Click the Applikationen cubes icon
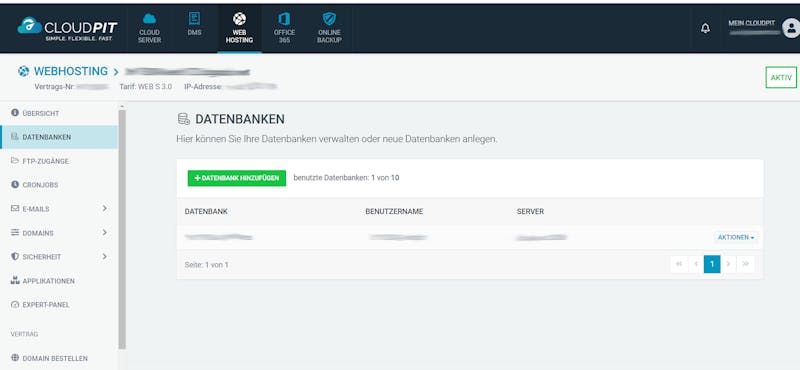The height and width of the screenshot is (370, 800). tap(15, 280)
